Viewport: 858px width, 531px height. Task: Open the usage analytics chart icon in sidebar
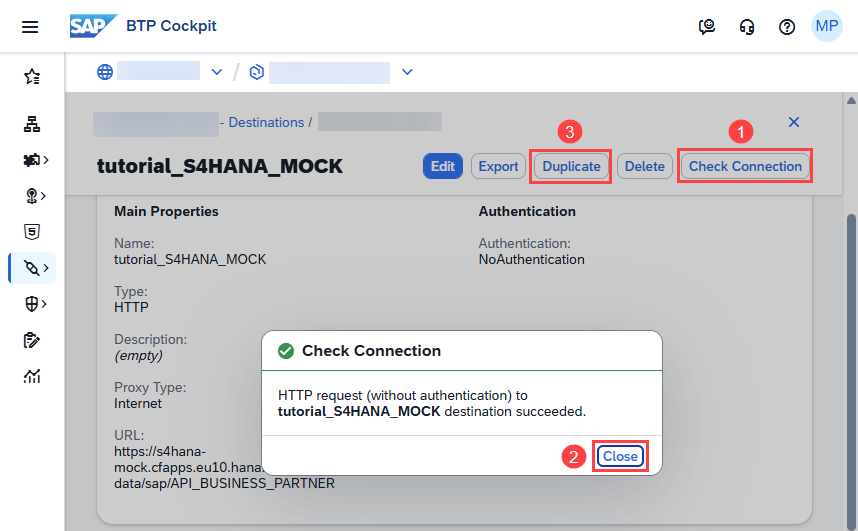click(x=32, y=376)
